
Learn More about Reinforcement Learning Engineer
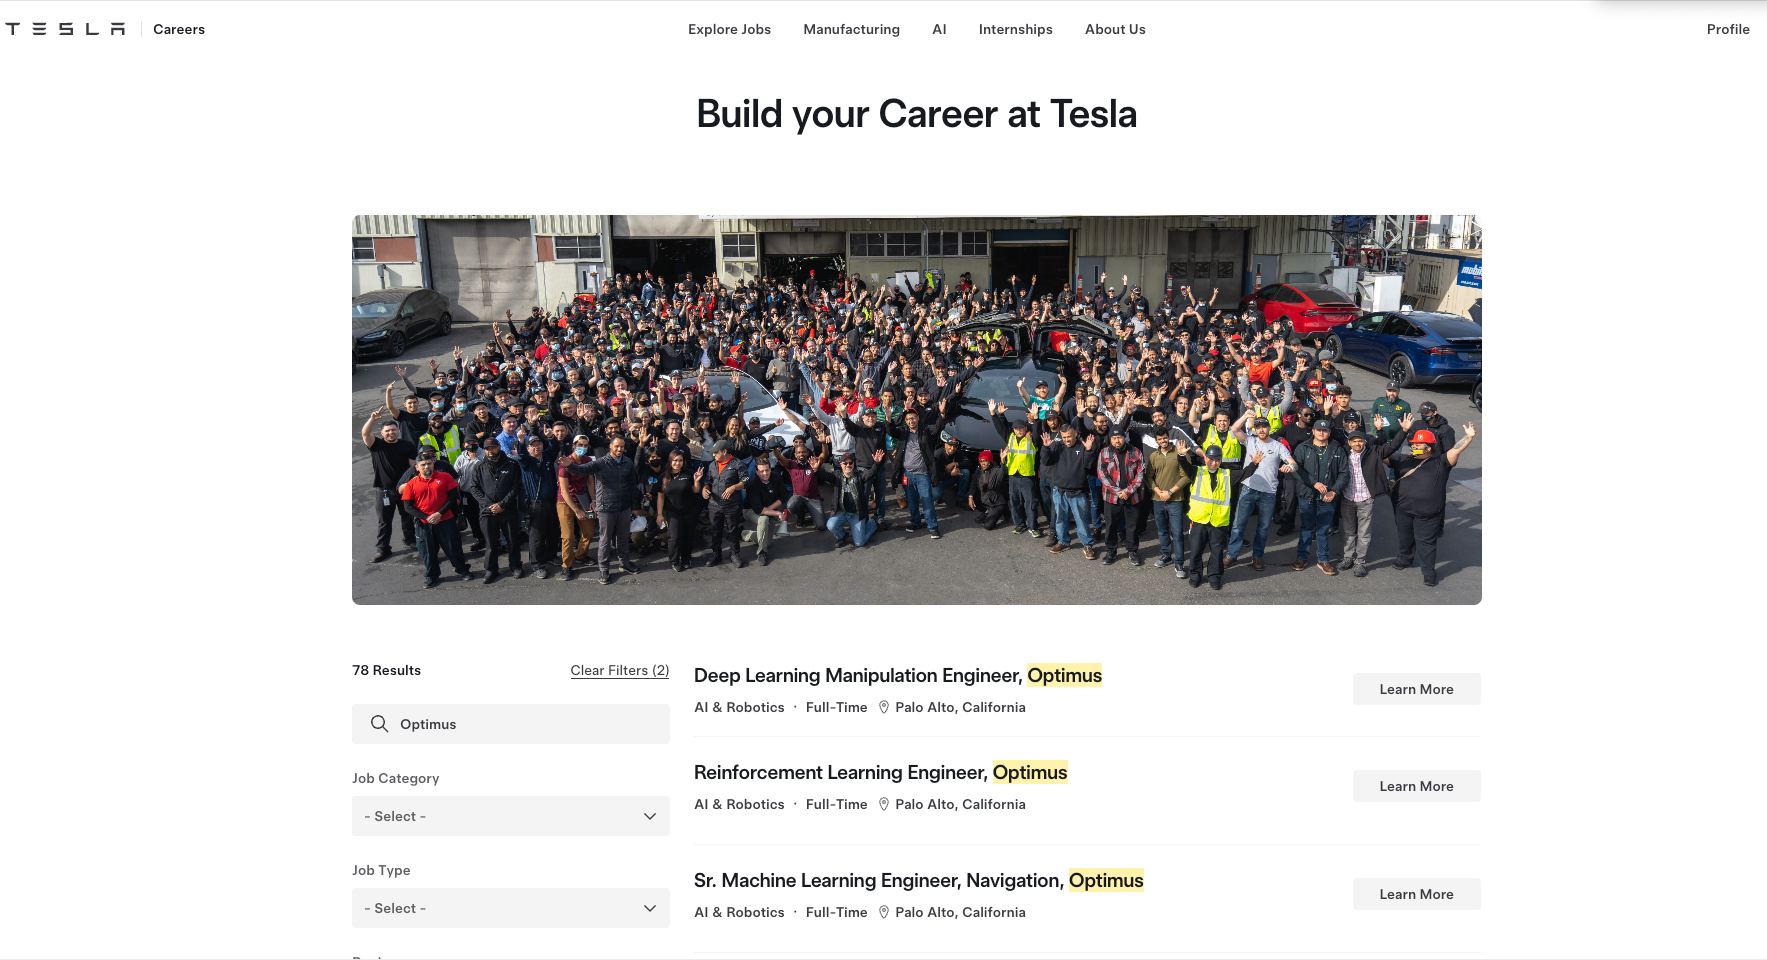1417,786
